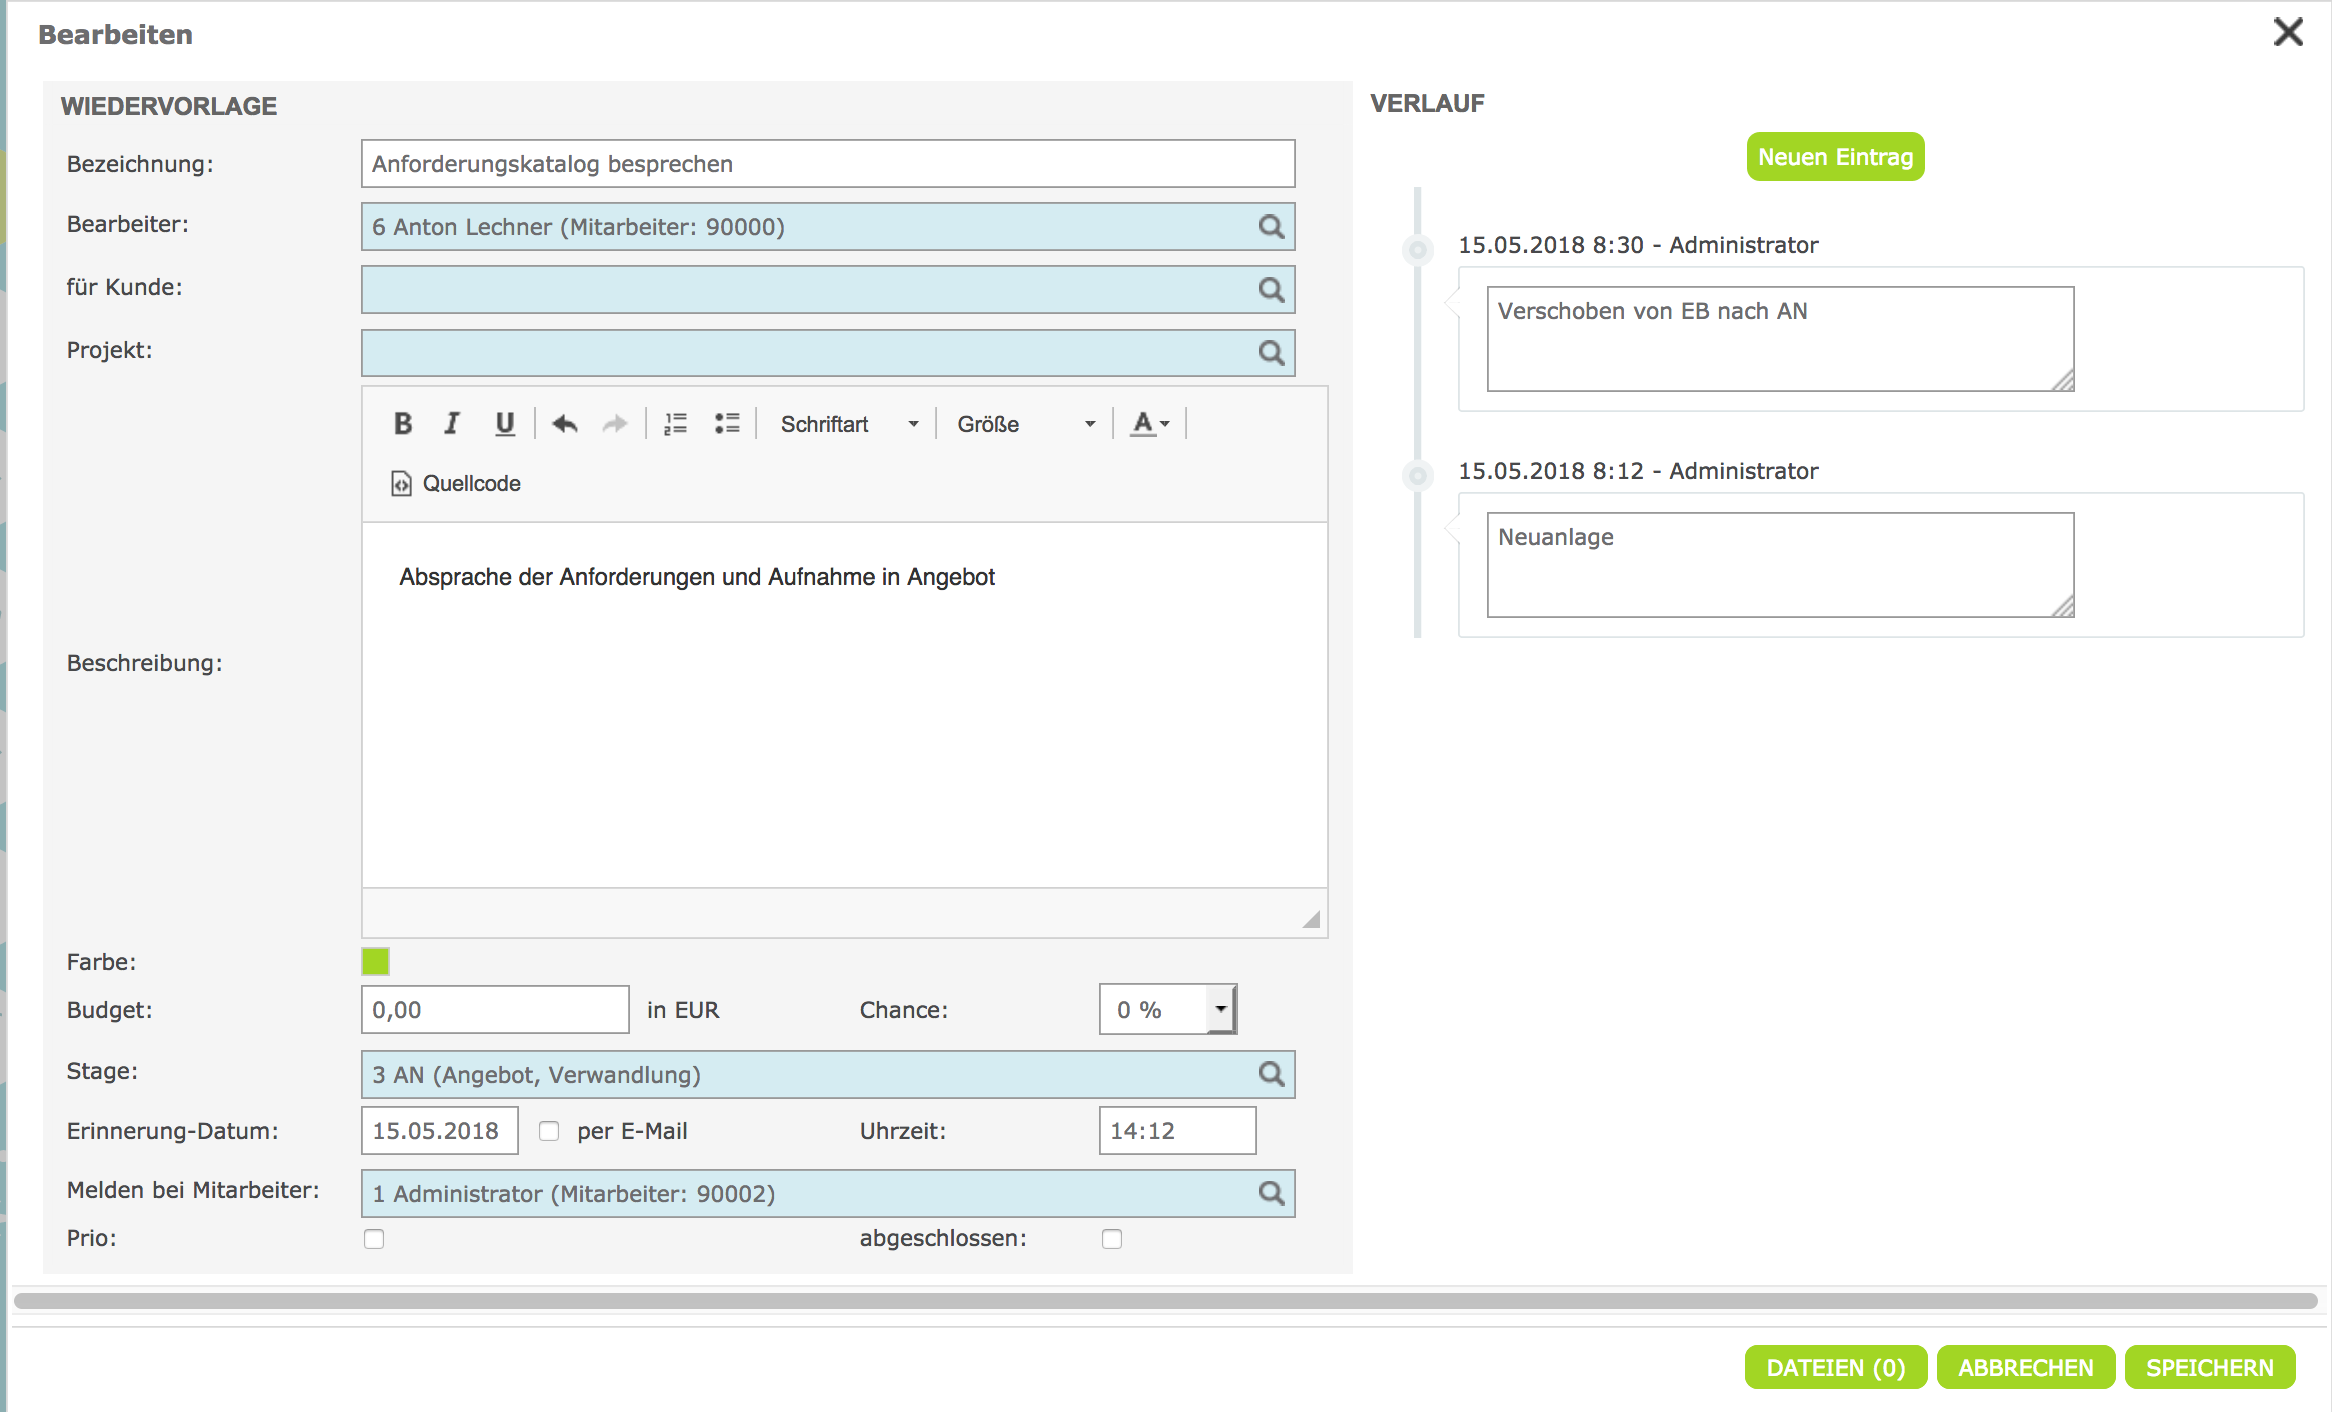
Task: Insert a numbered list in the description
Action: 676,424
